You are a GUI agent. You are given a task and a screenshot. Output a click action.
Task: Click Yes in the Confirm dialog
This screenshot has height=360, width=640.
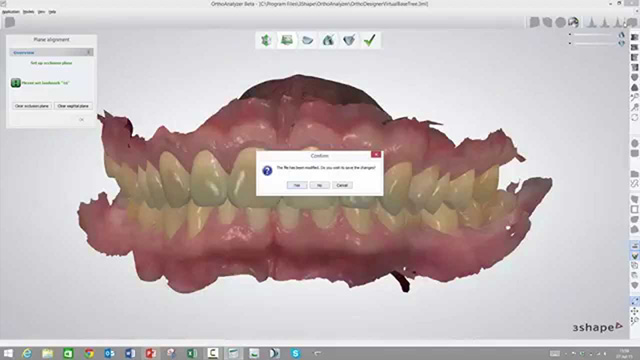297,185
